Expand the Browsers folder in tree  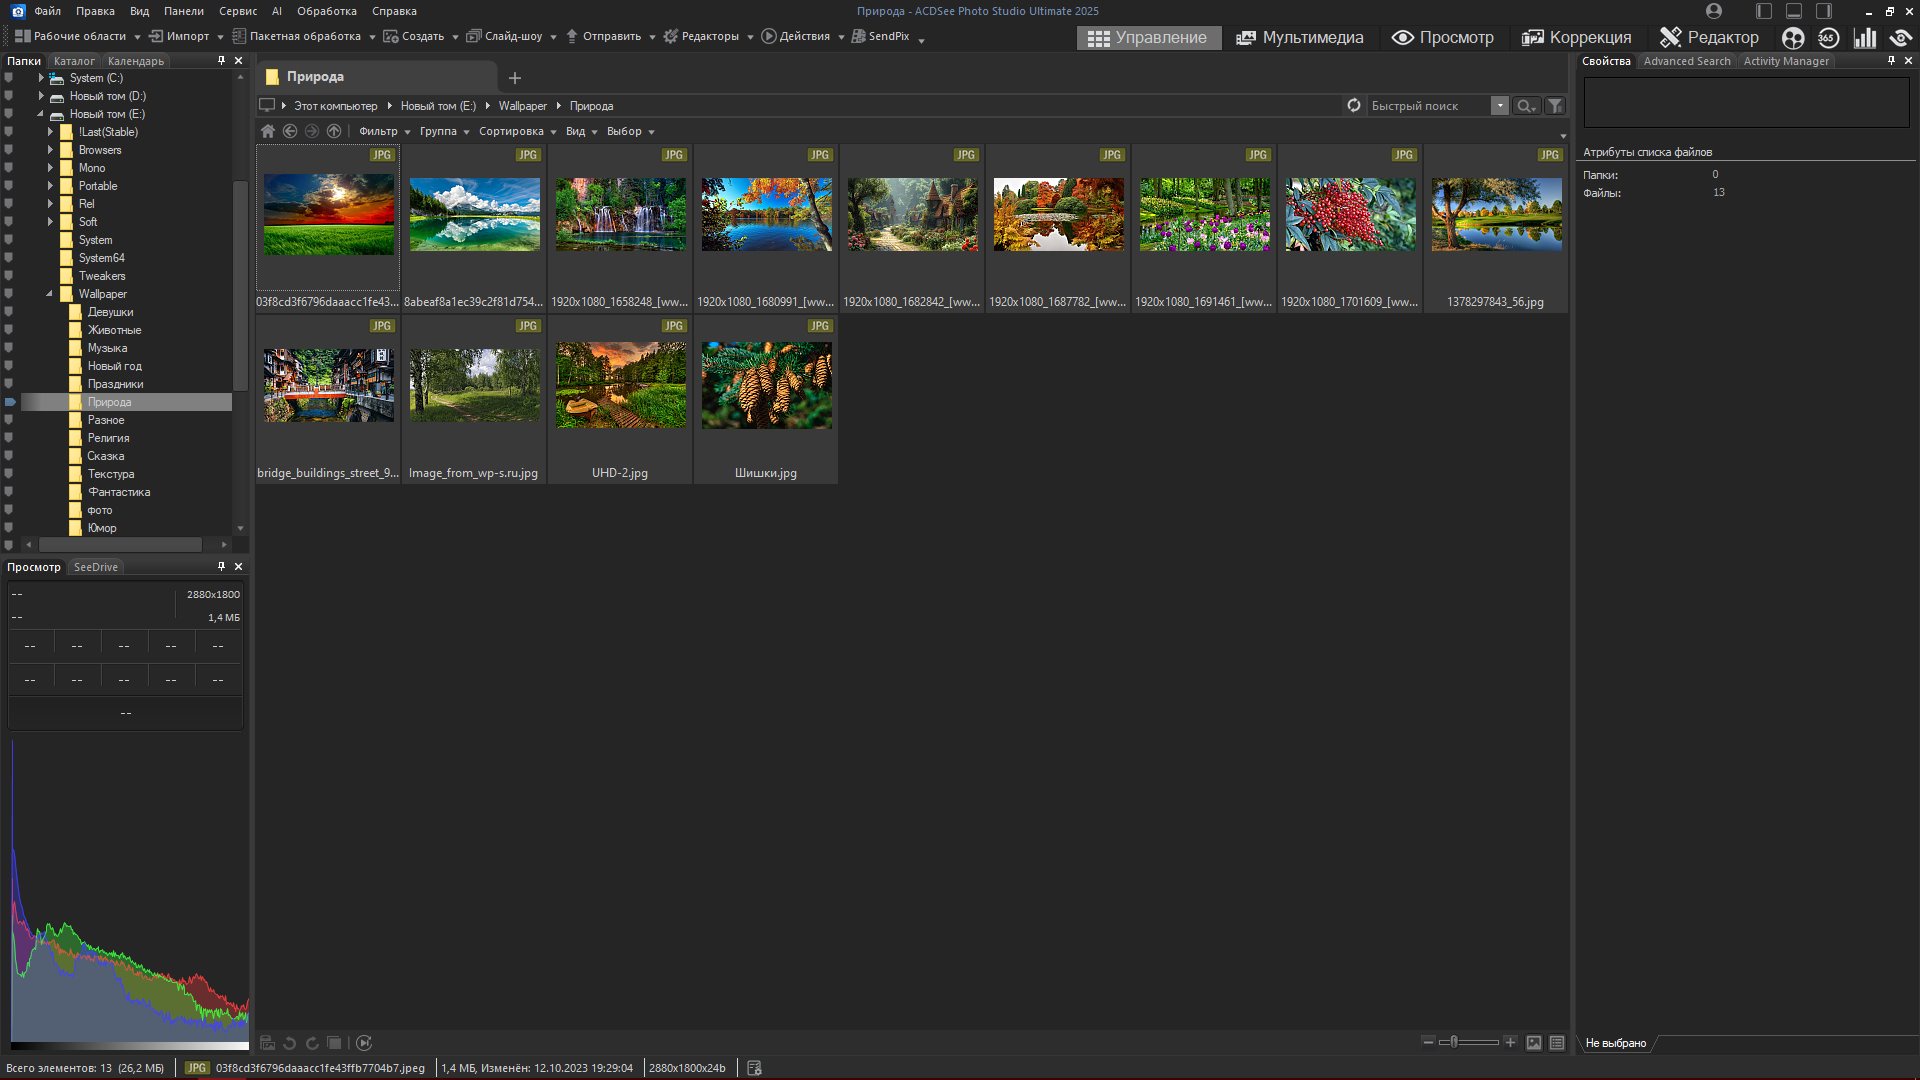[50, 150]
